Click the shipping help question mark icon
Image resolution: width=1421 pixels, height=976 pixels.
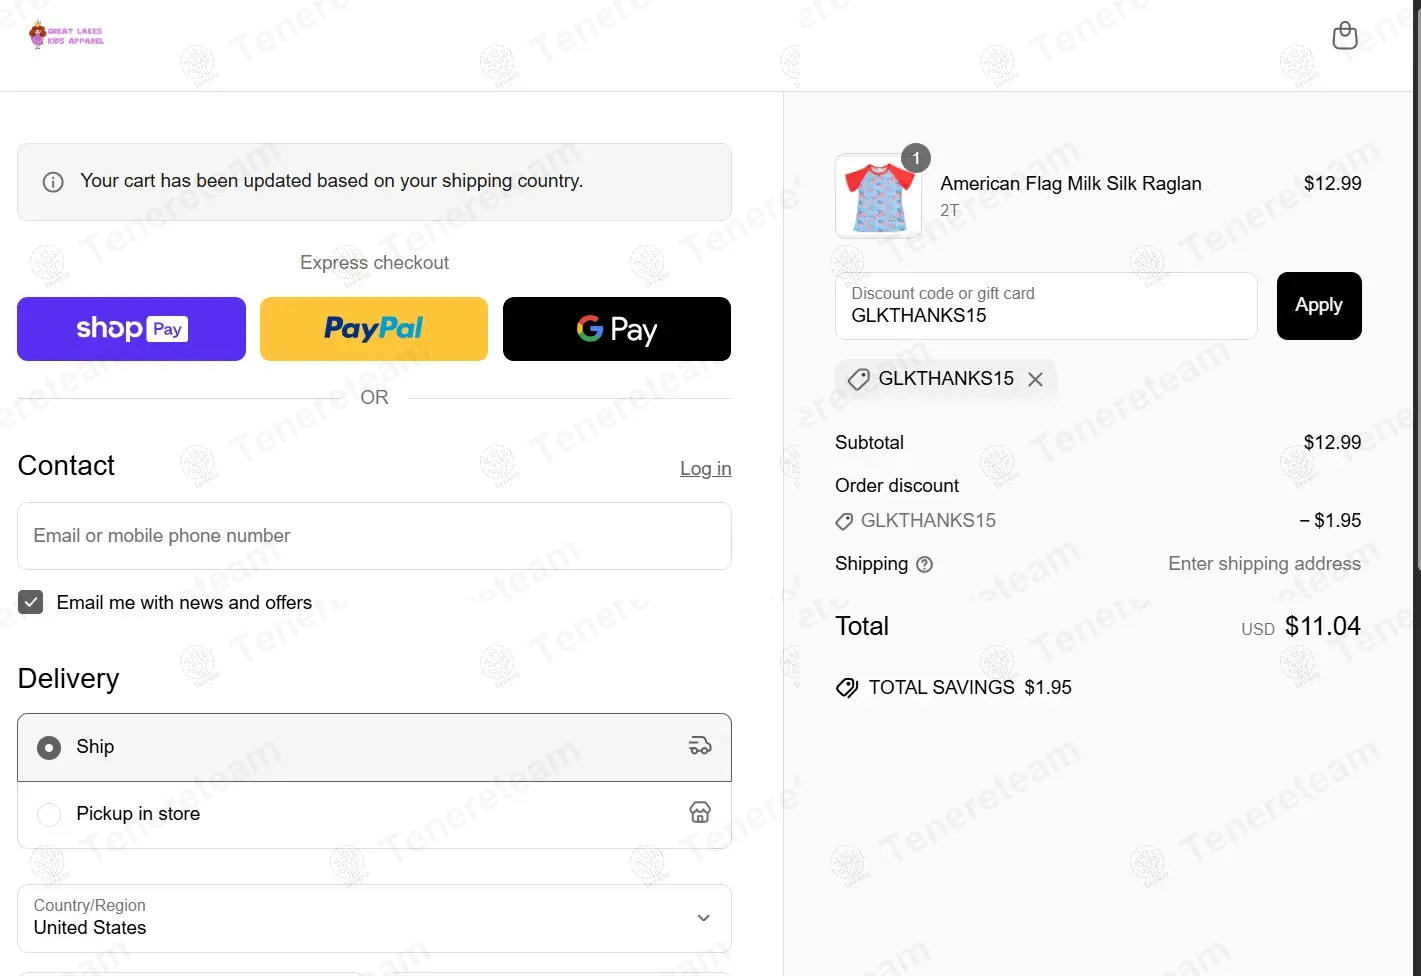[925, 565]
